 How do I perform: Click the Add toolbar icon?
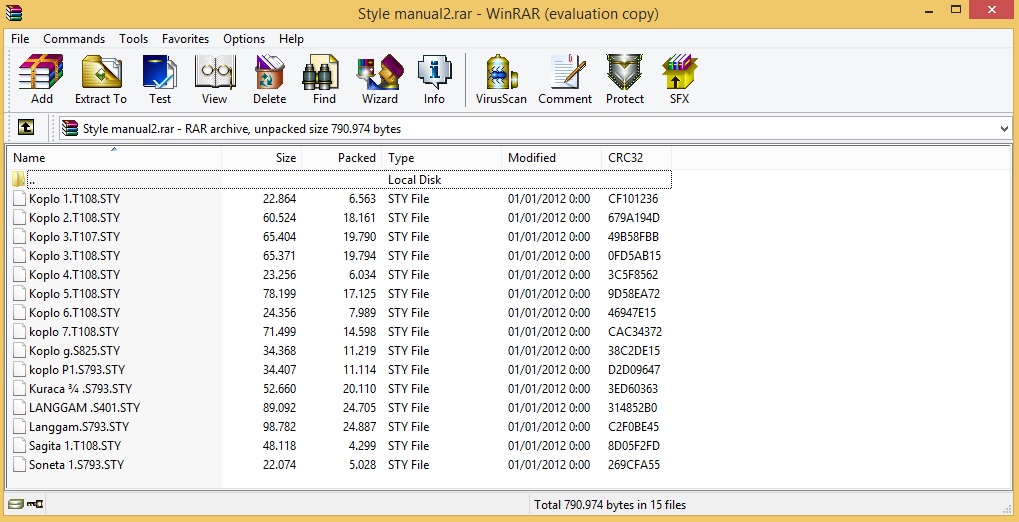click(x=42, y=79)
